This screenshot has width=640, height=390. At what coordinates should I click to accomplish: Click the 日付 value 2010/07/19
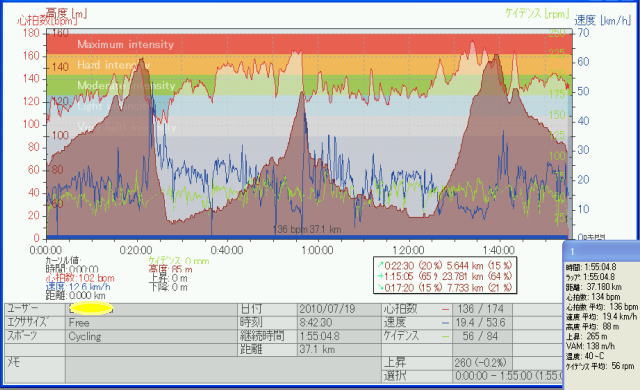coord(327,309)
